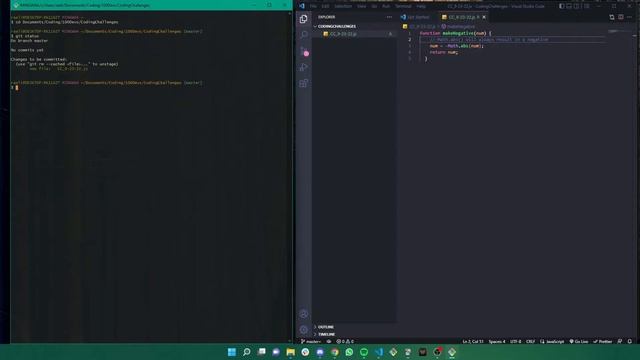Open File Explorer from the taskbar
This screenshot has height=360, width=640.
pyautogui.click(x=291, y=352)
